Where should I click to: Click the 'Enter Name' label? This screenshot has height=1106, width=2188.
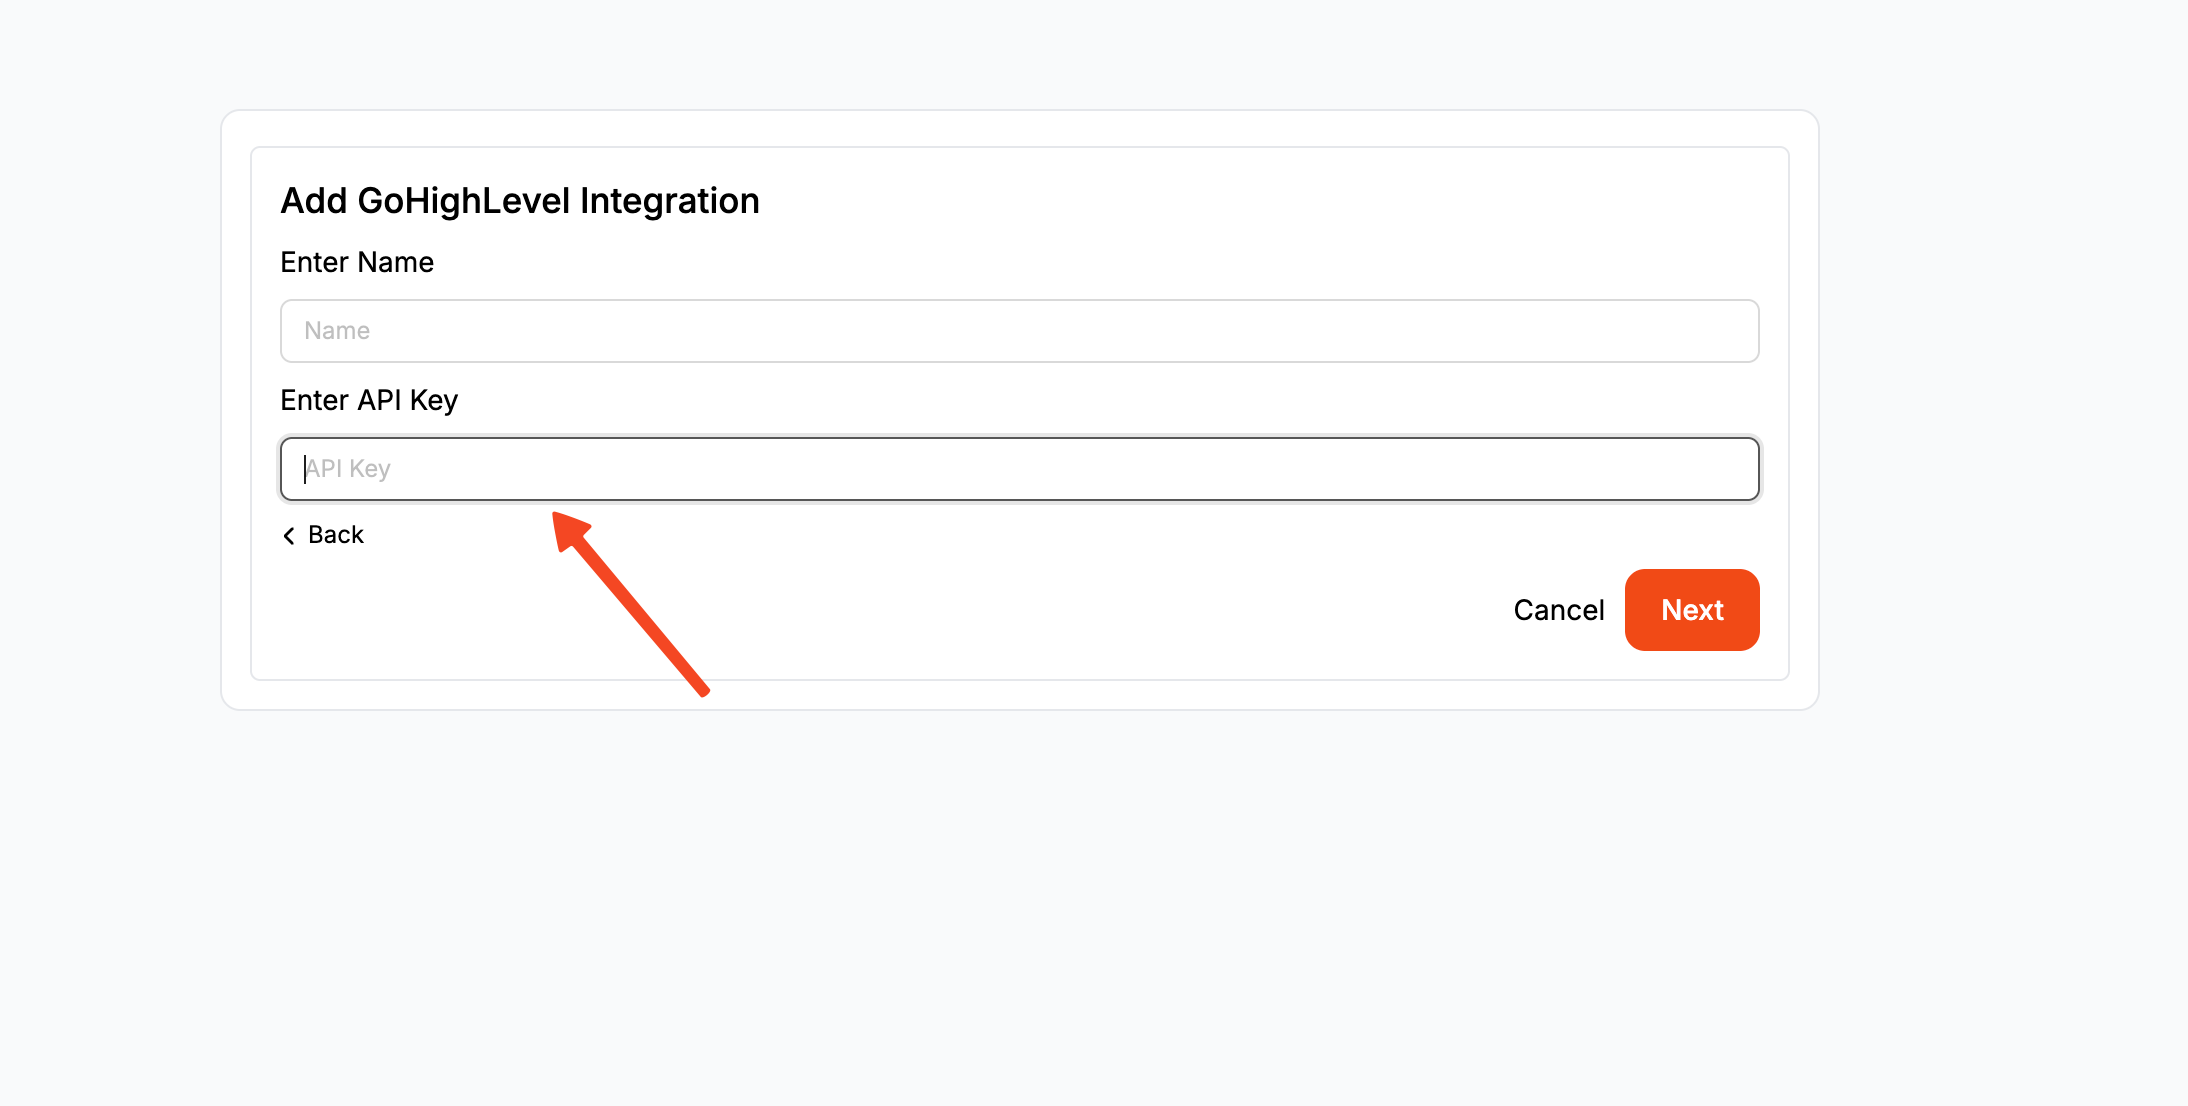click(357, 262)
